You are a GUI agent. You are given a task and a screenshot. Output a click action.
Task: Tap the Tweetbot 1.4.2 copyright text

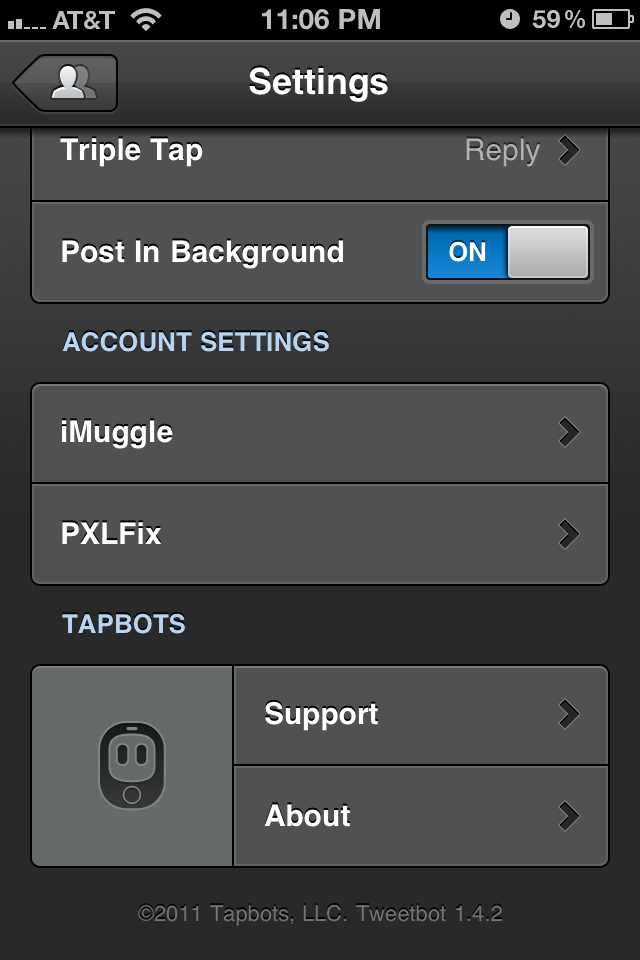(320, 913)
